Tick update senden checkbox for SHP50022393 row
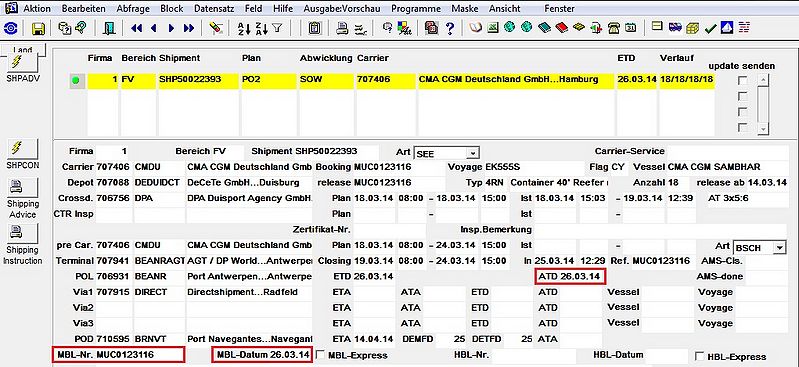 point(743,81)
